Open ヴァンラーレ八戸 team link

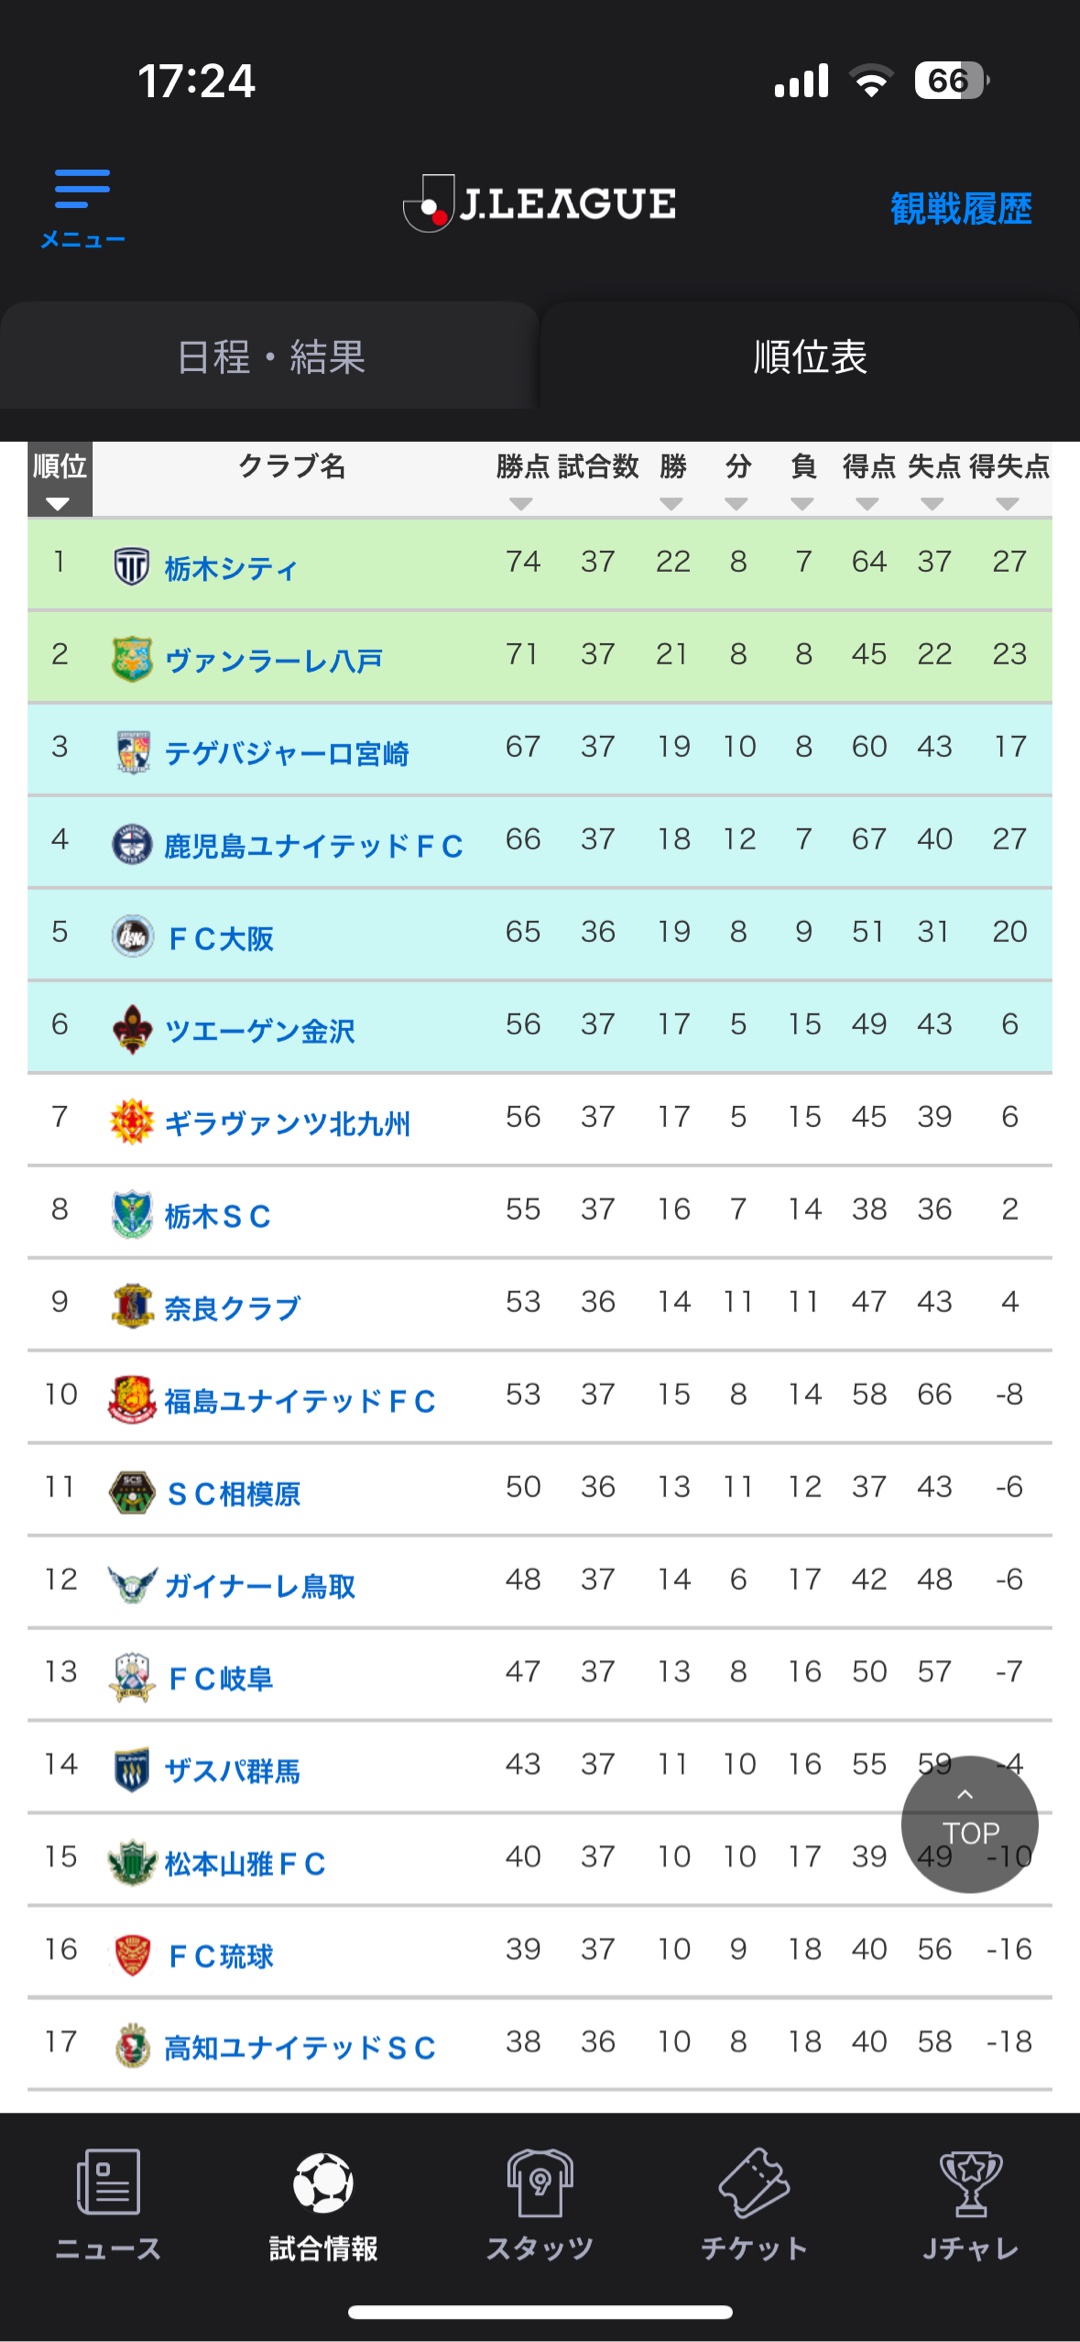pyautogui.click(x=273, y=661)
